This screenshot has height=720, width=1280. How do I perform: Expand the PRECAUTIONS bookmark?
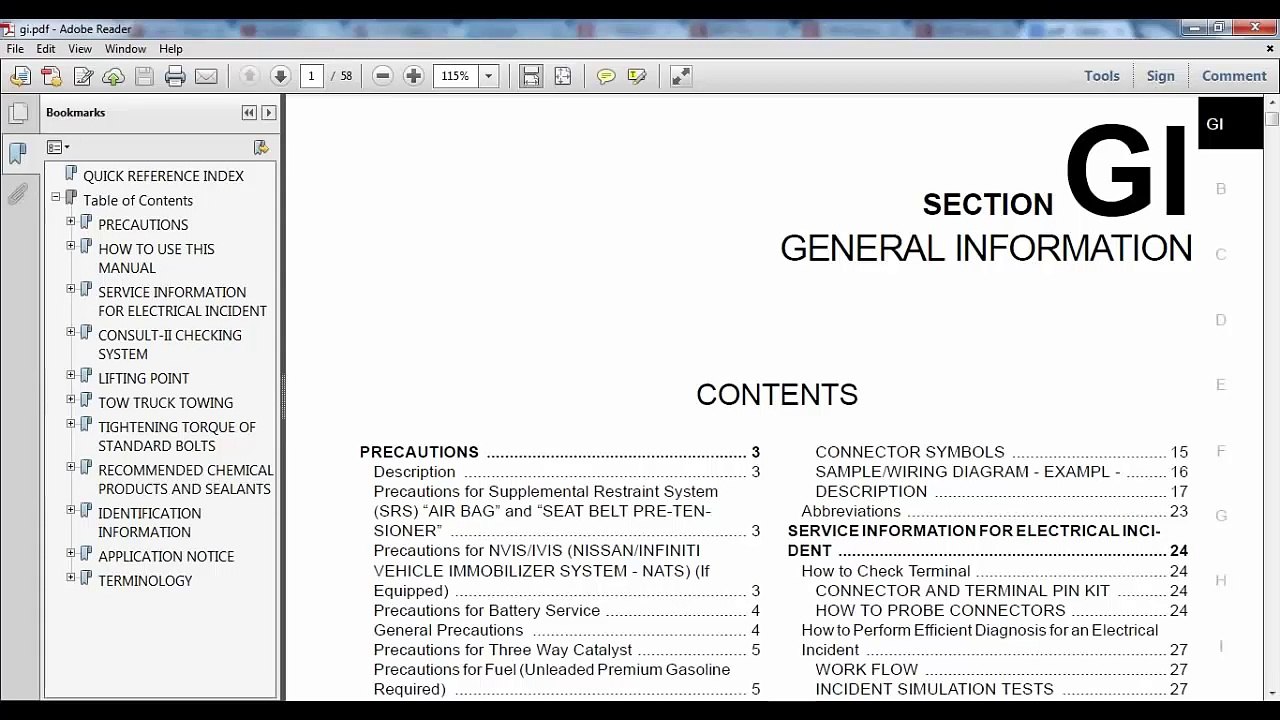71,221
